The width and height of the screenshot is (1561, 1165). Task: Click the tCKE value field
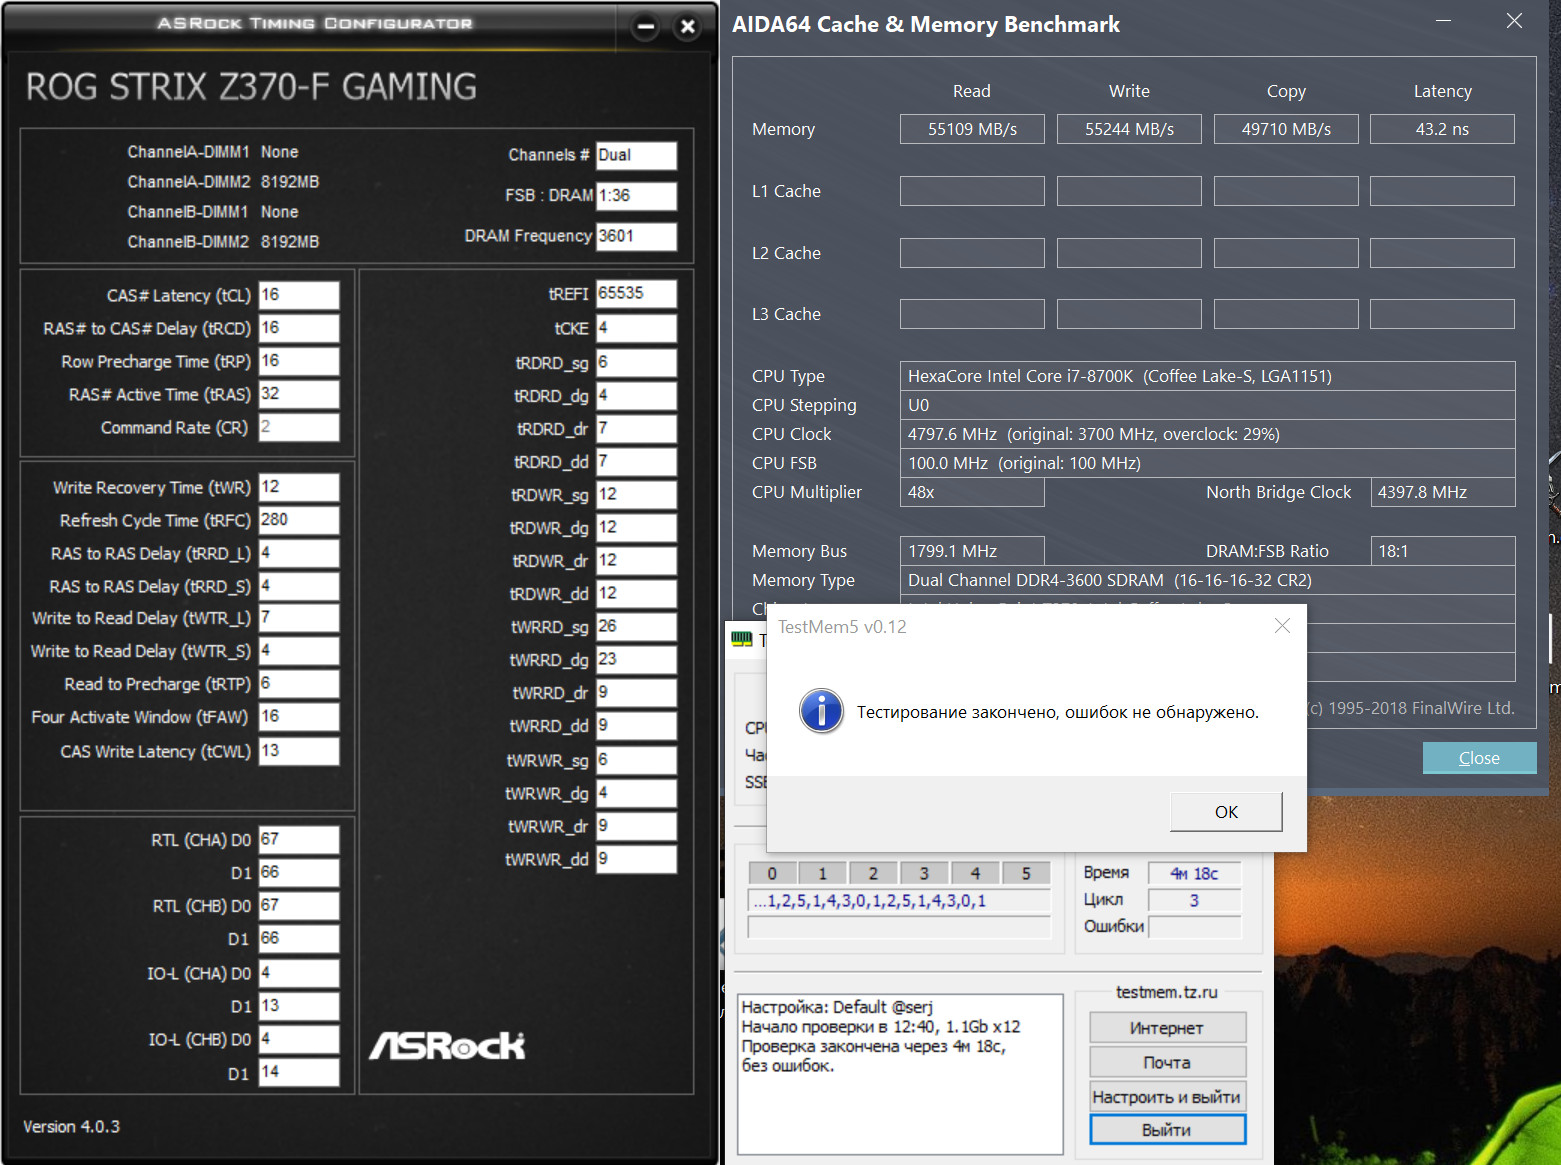636,328
